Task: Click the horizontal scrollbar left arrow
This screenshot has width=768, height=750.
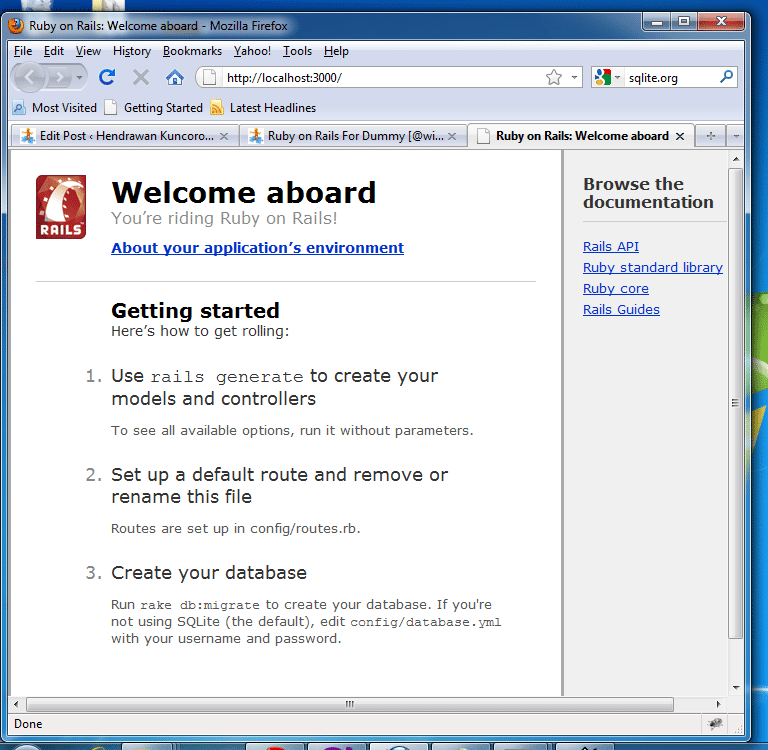Action: (16, 704)
